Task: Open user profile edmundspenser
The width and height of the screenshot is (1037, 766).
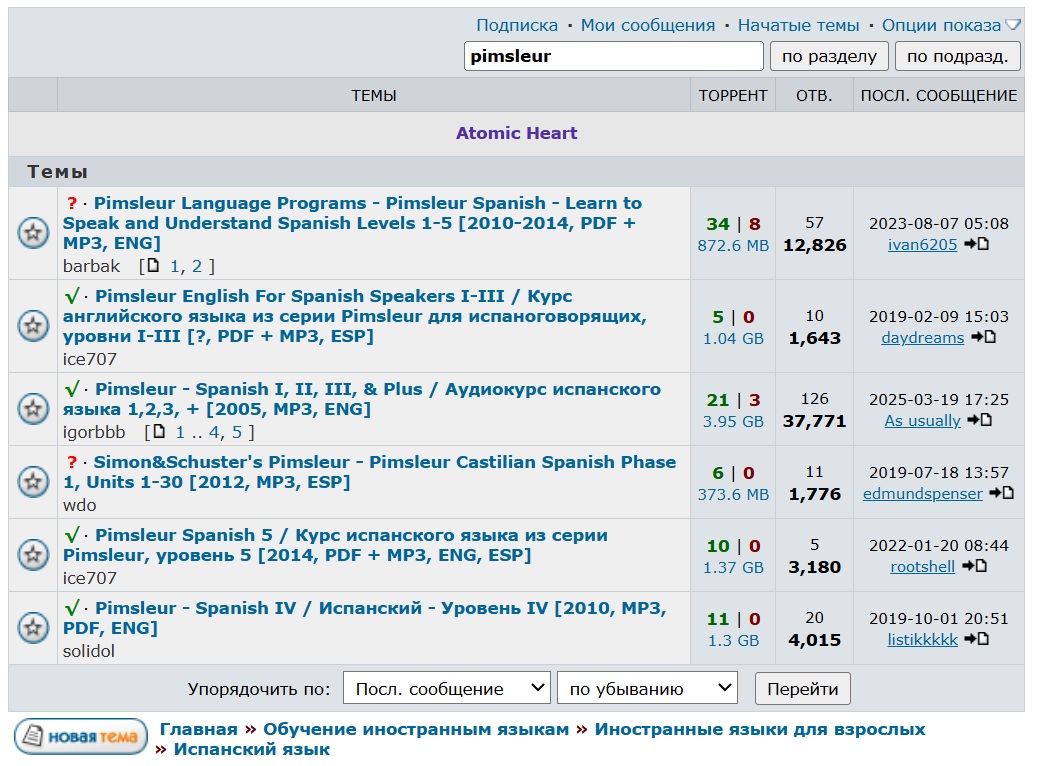Action: coord(923,493)
